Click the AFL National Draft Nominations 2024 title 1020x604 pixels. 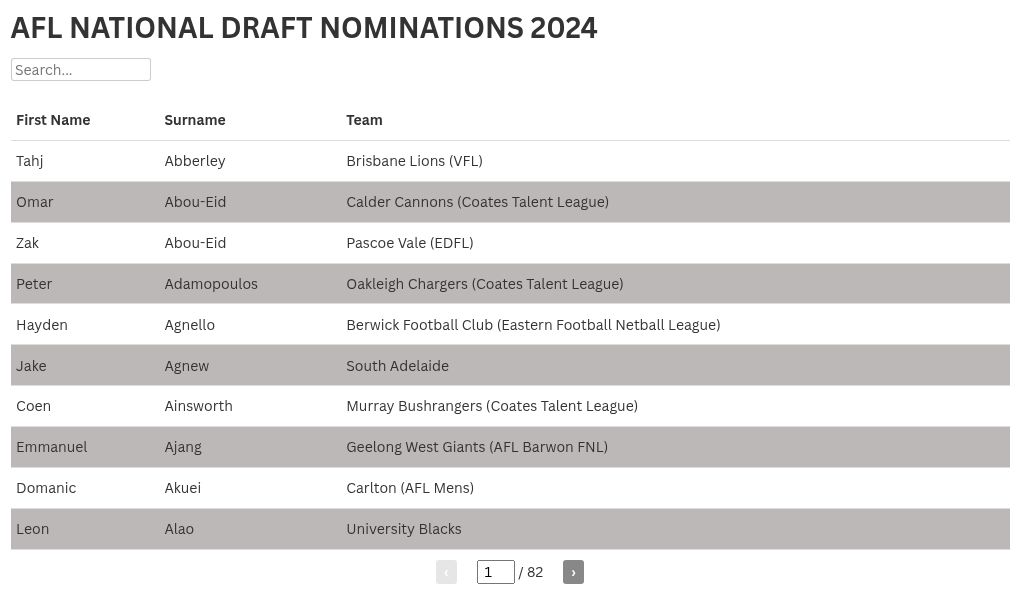click(x=304, y=28)
